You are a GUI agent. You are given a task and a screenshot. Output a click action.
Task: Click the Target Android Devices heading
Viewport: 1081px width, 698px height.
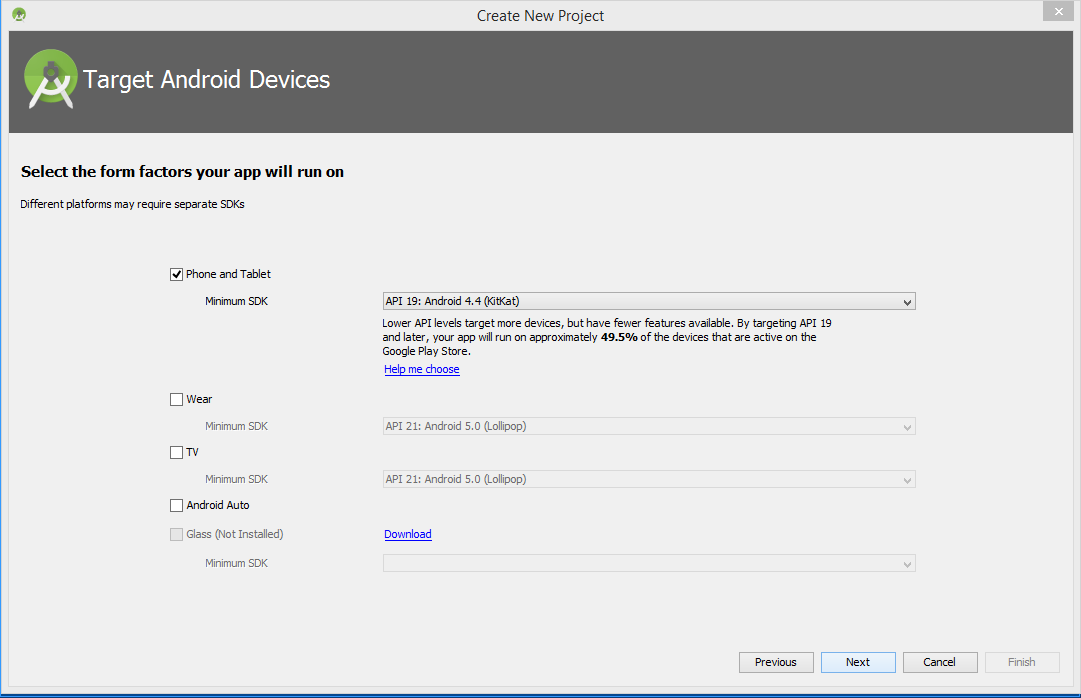207,80
